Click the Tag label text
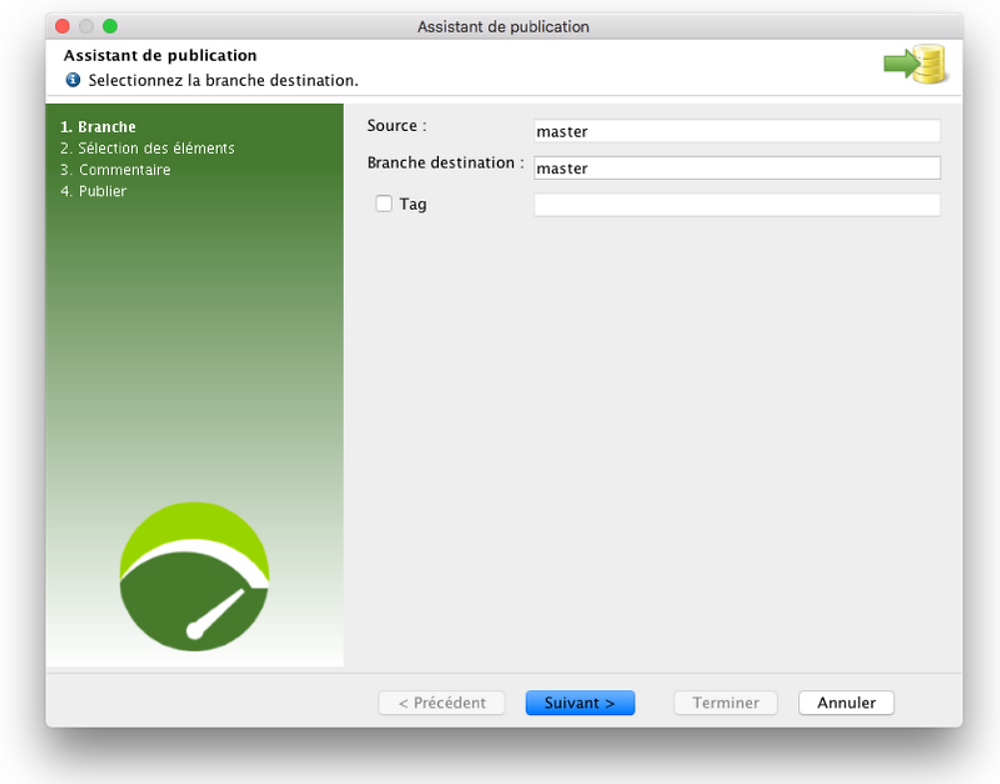The height and width of the screenshot is (784, 1000). pyautogui.click(x=413, y=204)
